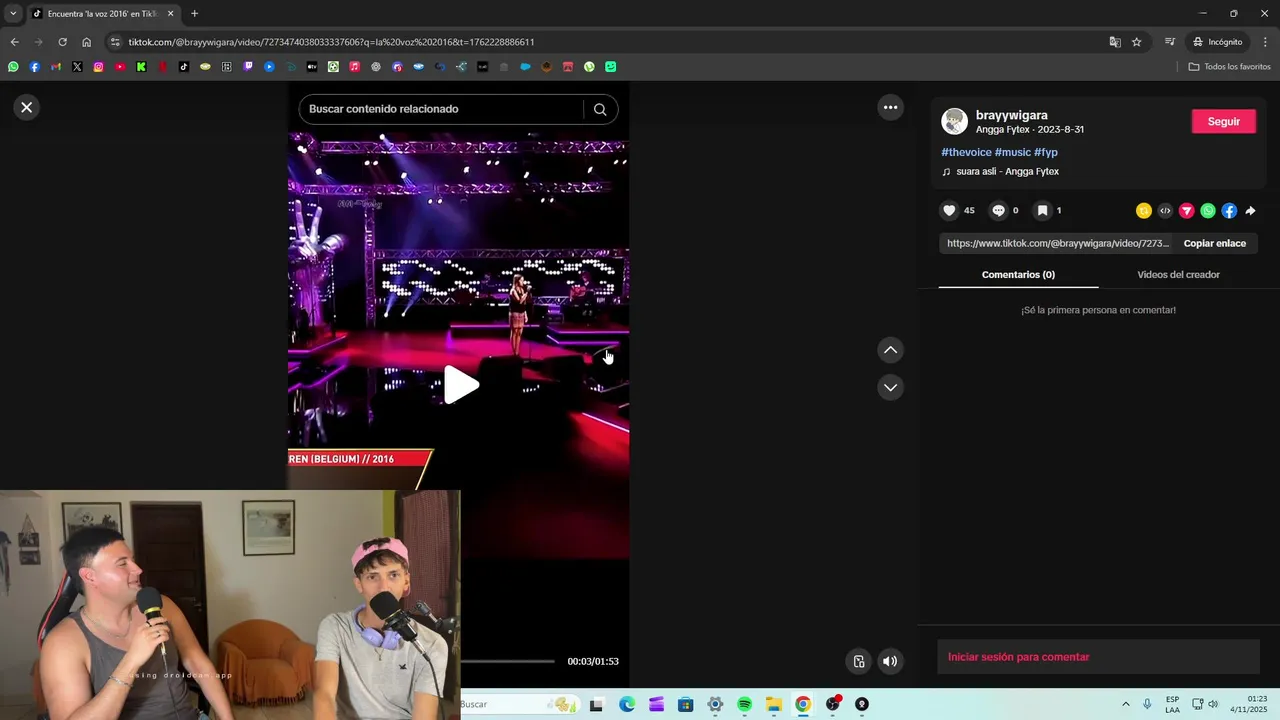Image resolution: width=1280 pixels, height=720 pixels.
Task: Open the #thevoice hashtag
Action: coord(966,152)
